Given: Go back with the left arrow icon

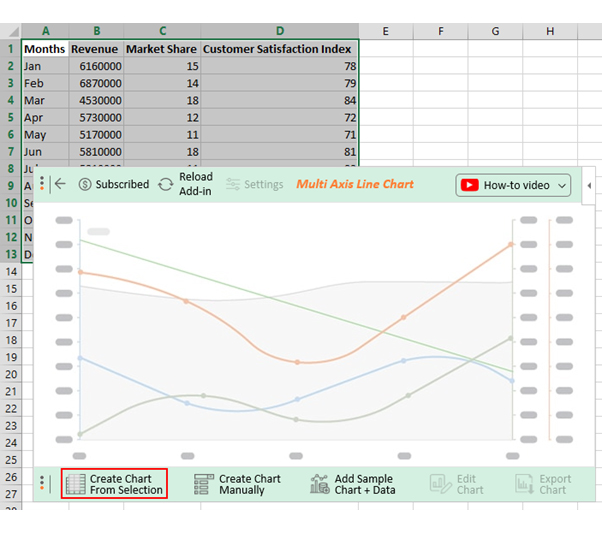Looking at the screenshot, I should point(60,184).
